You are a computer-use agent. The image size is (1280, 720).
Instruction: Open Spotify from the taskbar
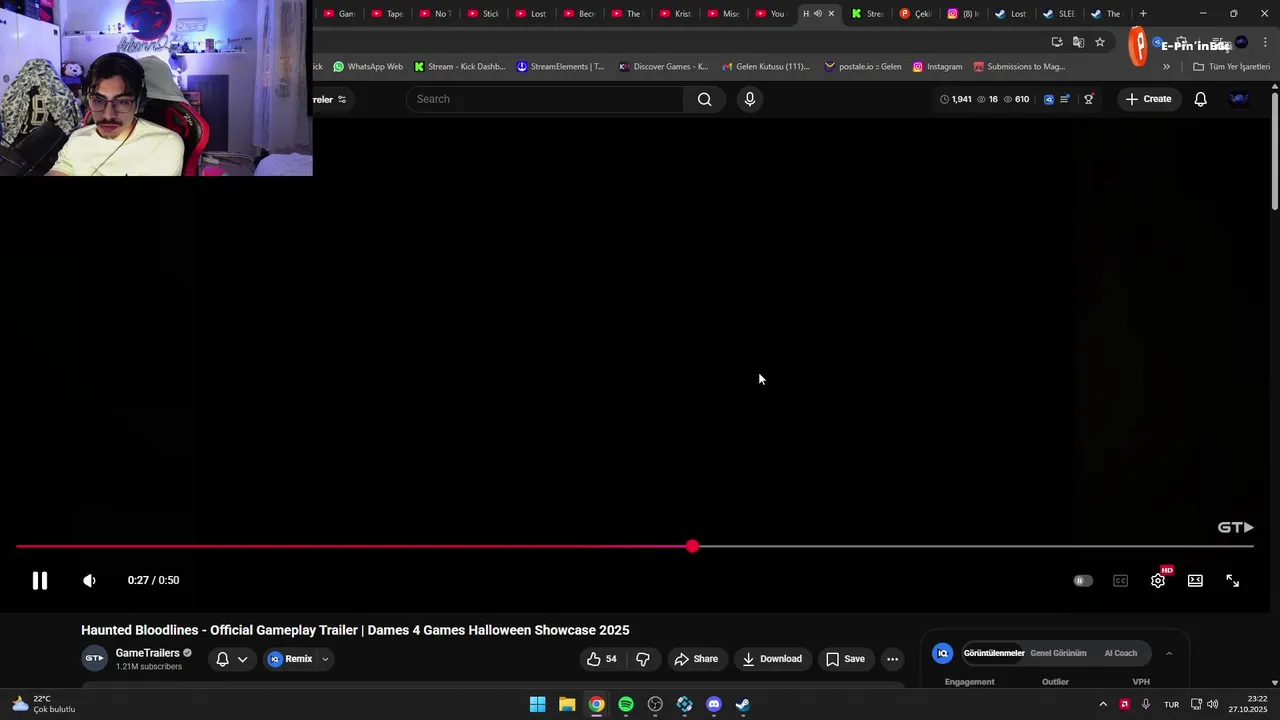626,704
